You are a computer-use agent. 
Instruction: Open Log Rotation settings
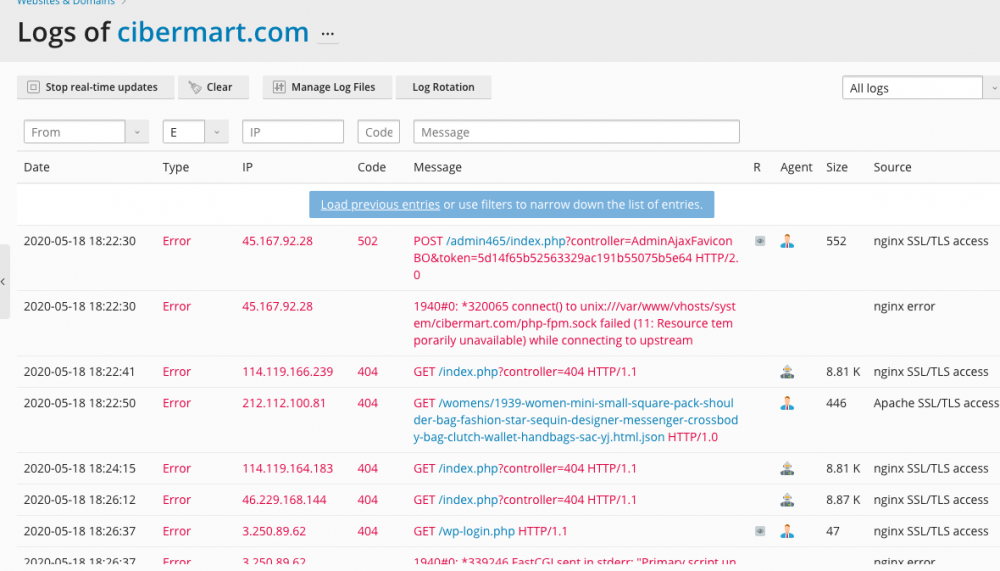(443, 87)
